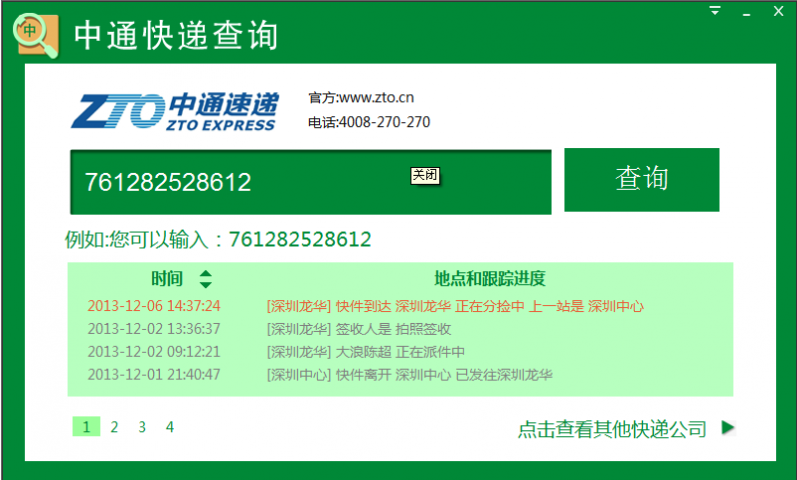Screen dimensions: 797x480
Task: Click tracking text 快件离开 深圳中心
Action: [393, 375]
